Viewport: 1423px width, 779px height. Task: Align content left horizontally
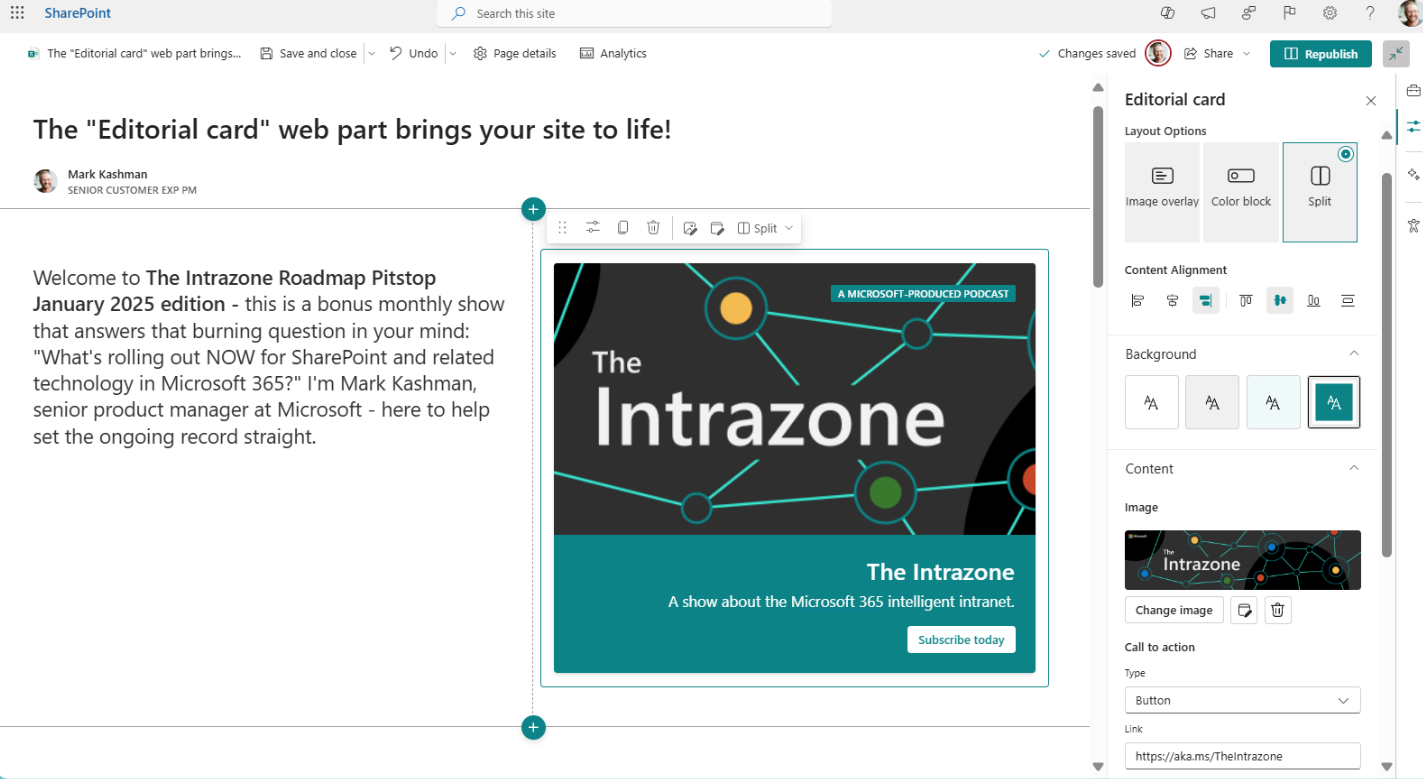click(1137, 300)
